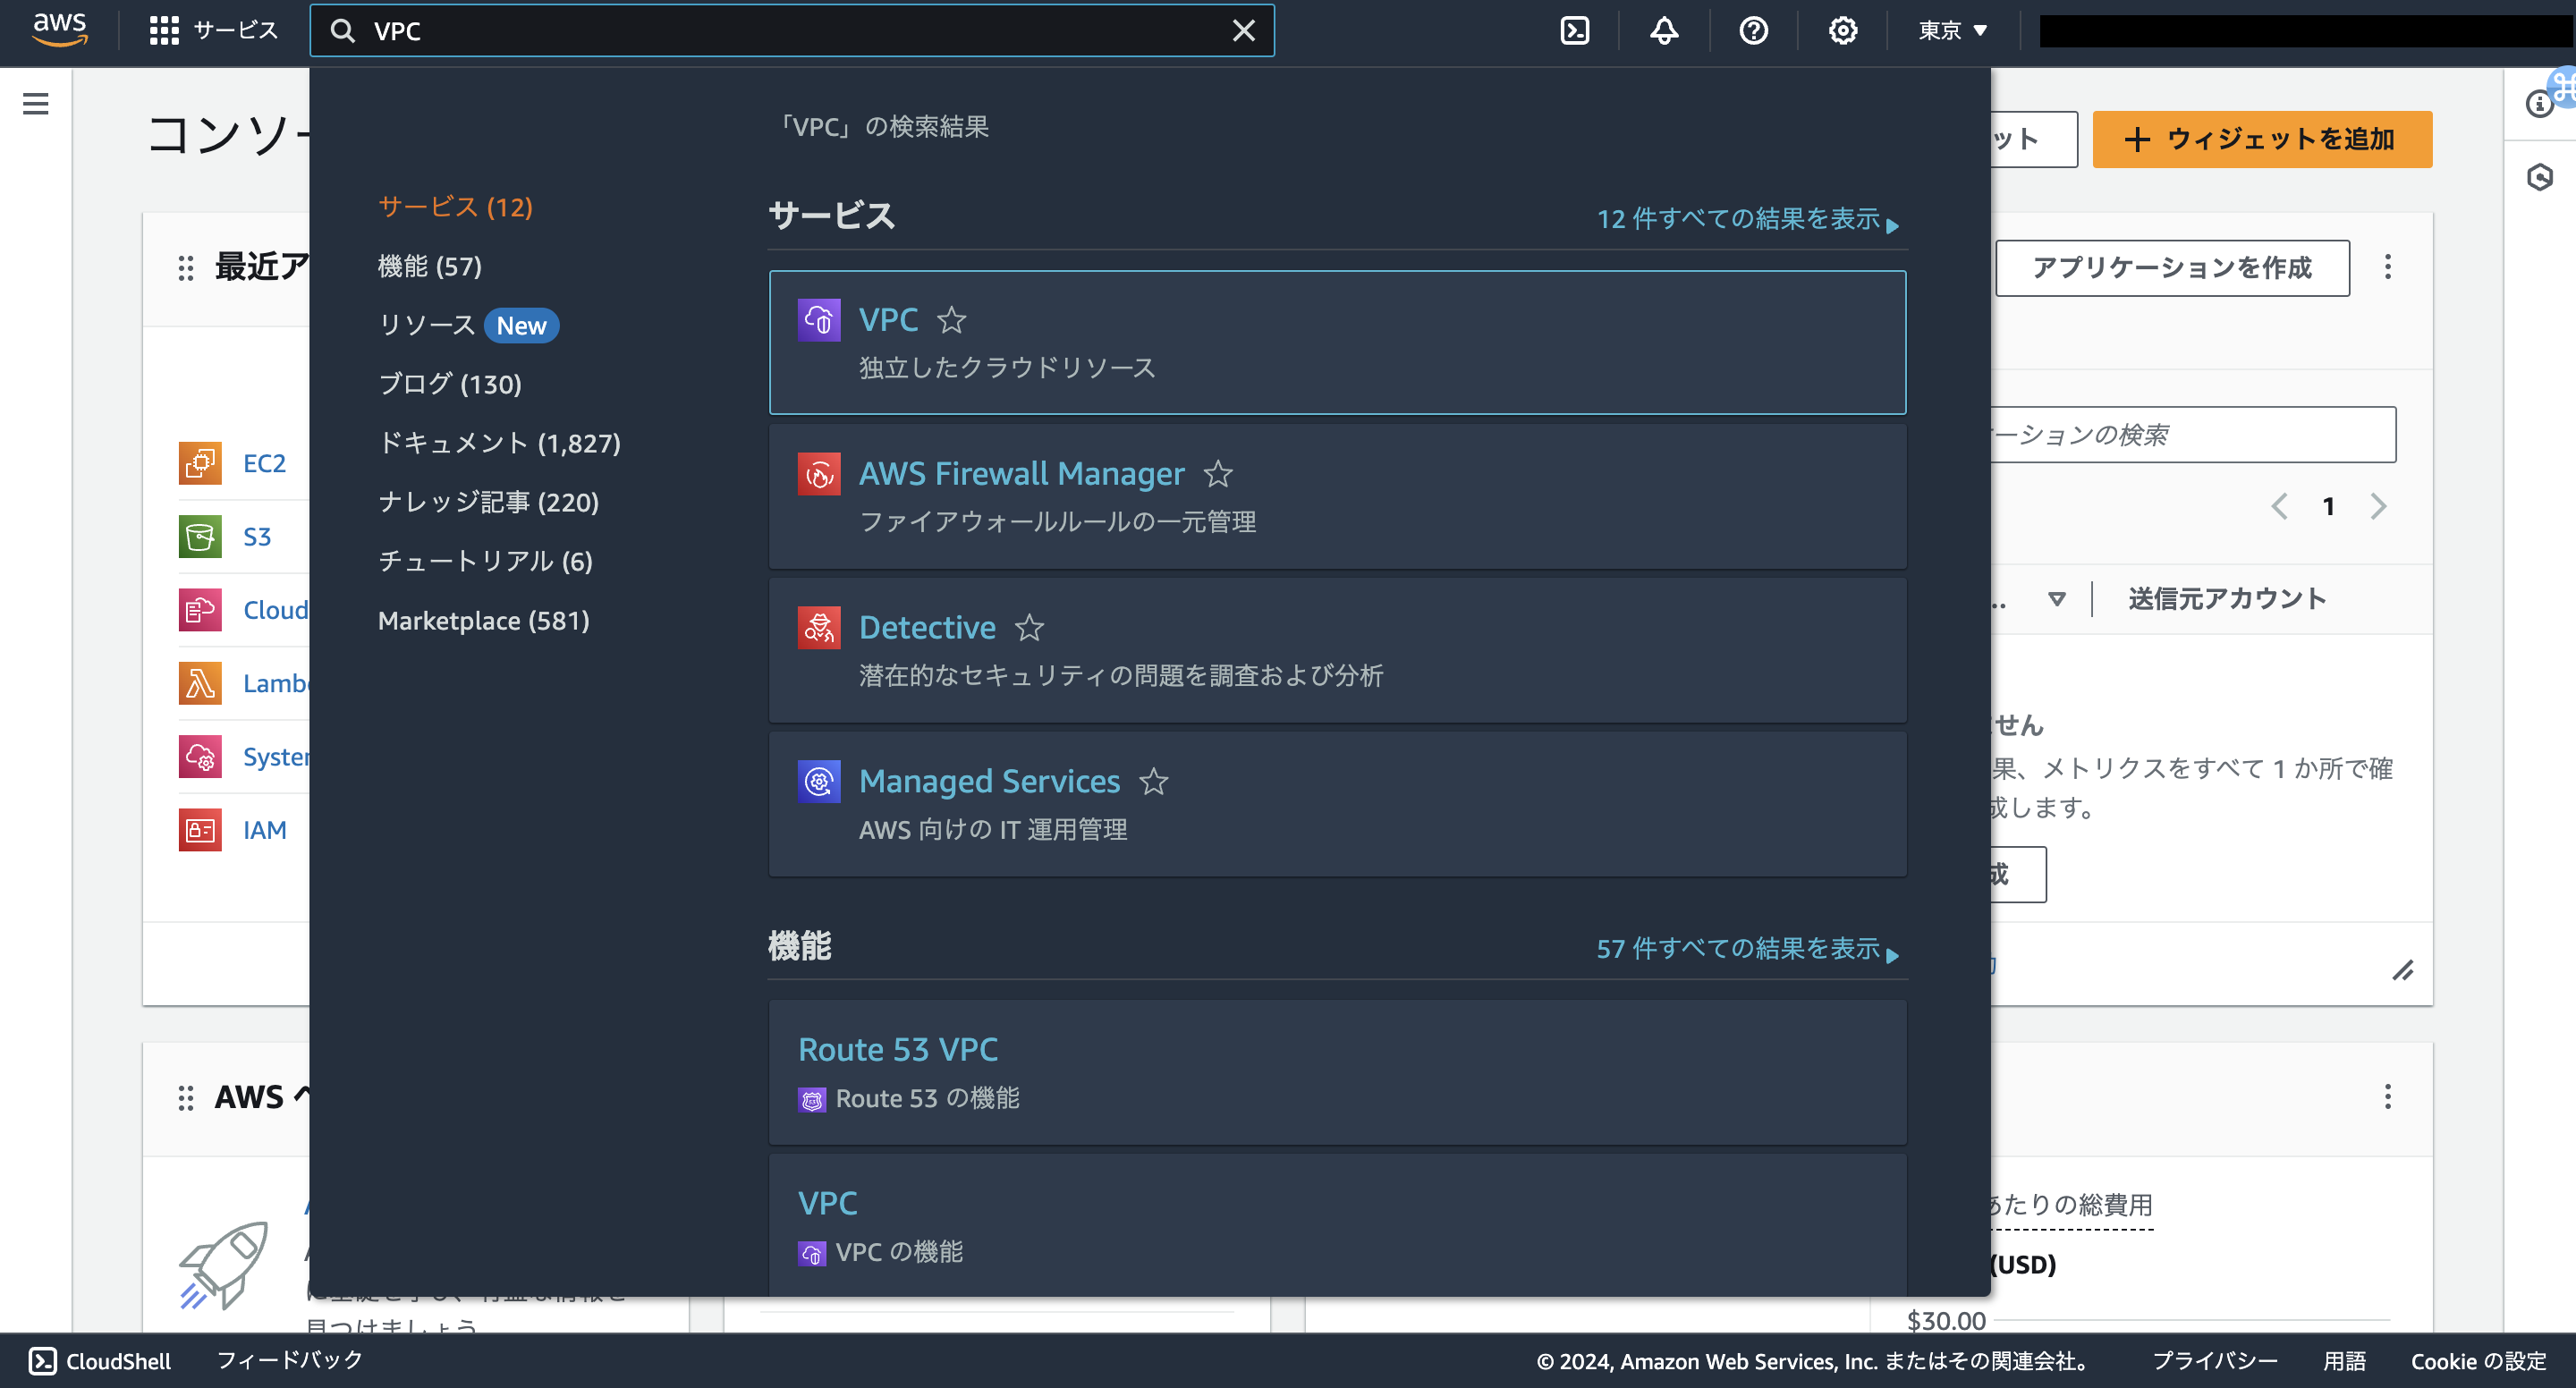
Task: Open the notifications bell
Action: click(1664, 31)
